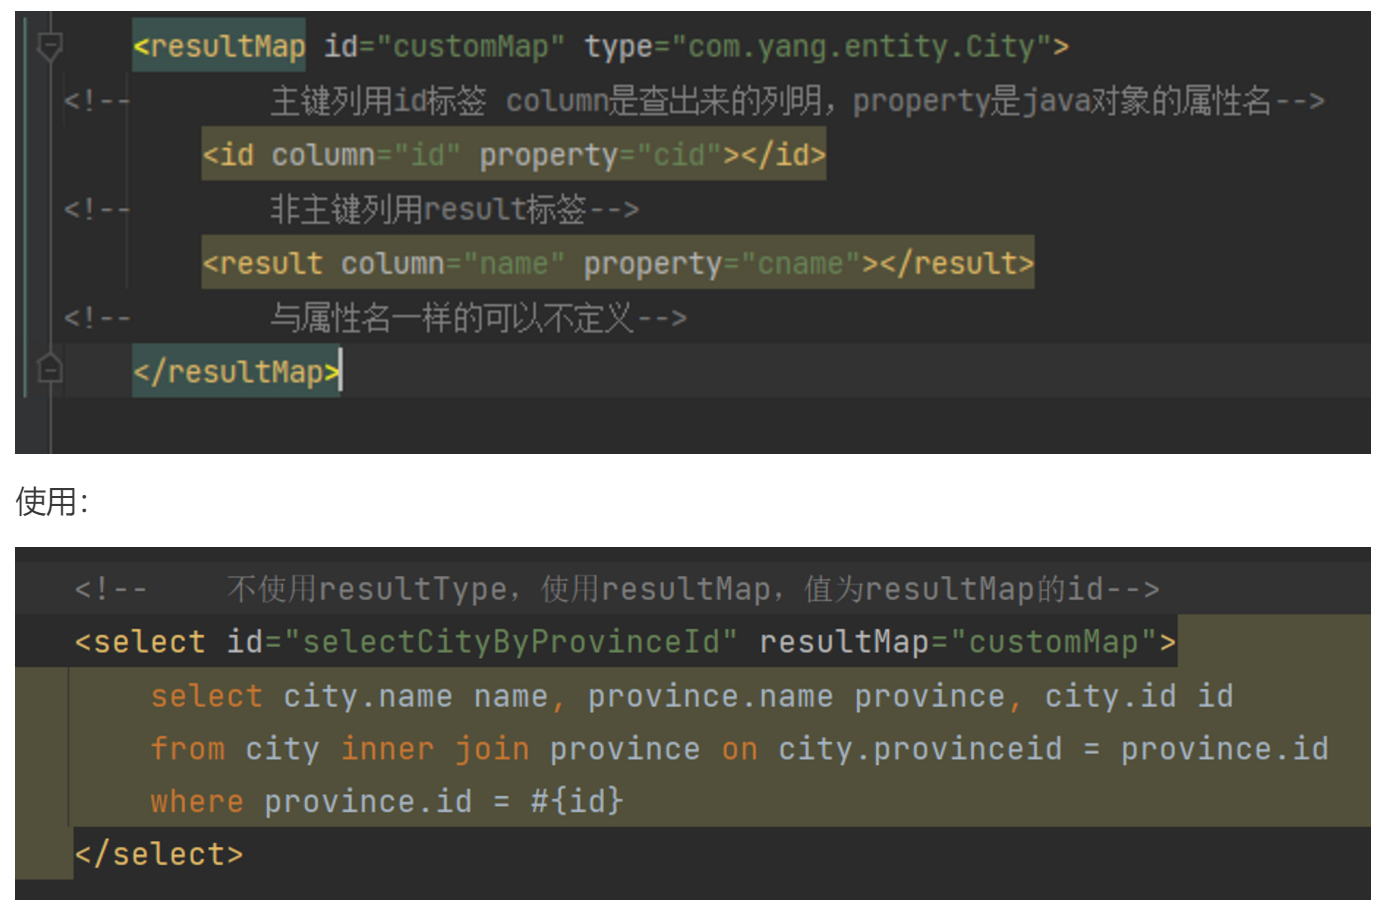Click the opening <resultMap tag name
The width and height of the screenshot is (1391, 917).
coord(220,46)
